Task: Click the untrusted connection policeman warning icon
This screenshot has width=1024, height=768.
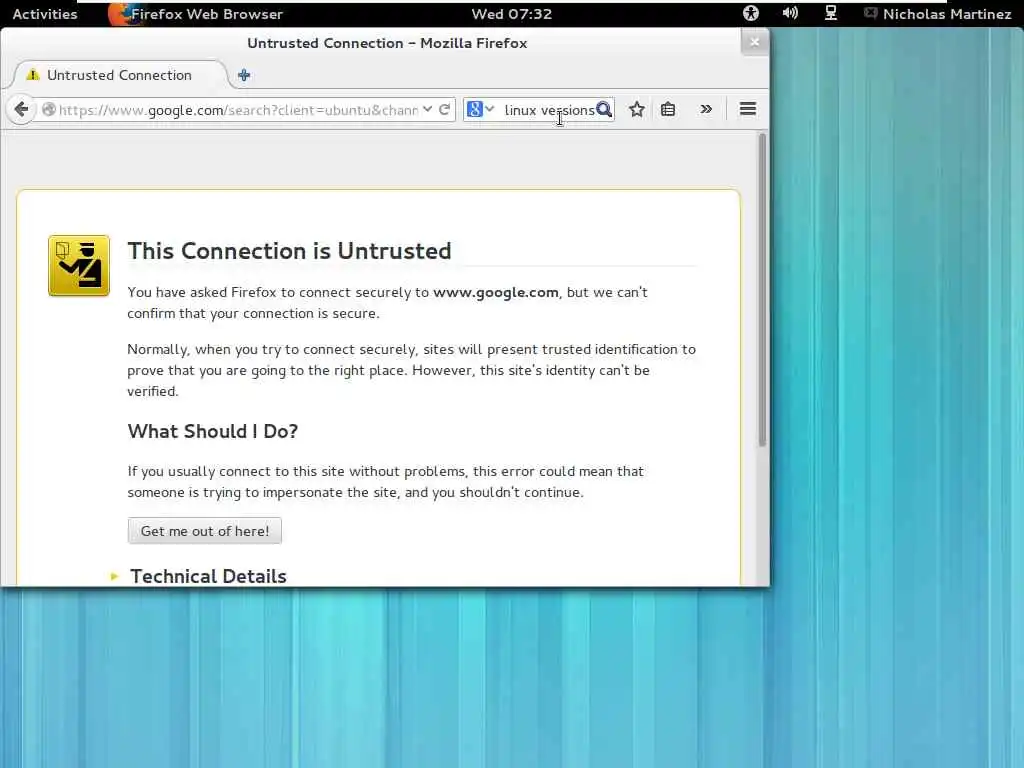Action: tap(79, 266)
